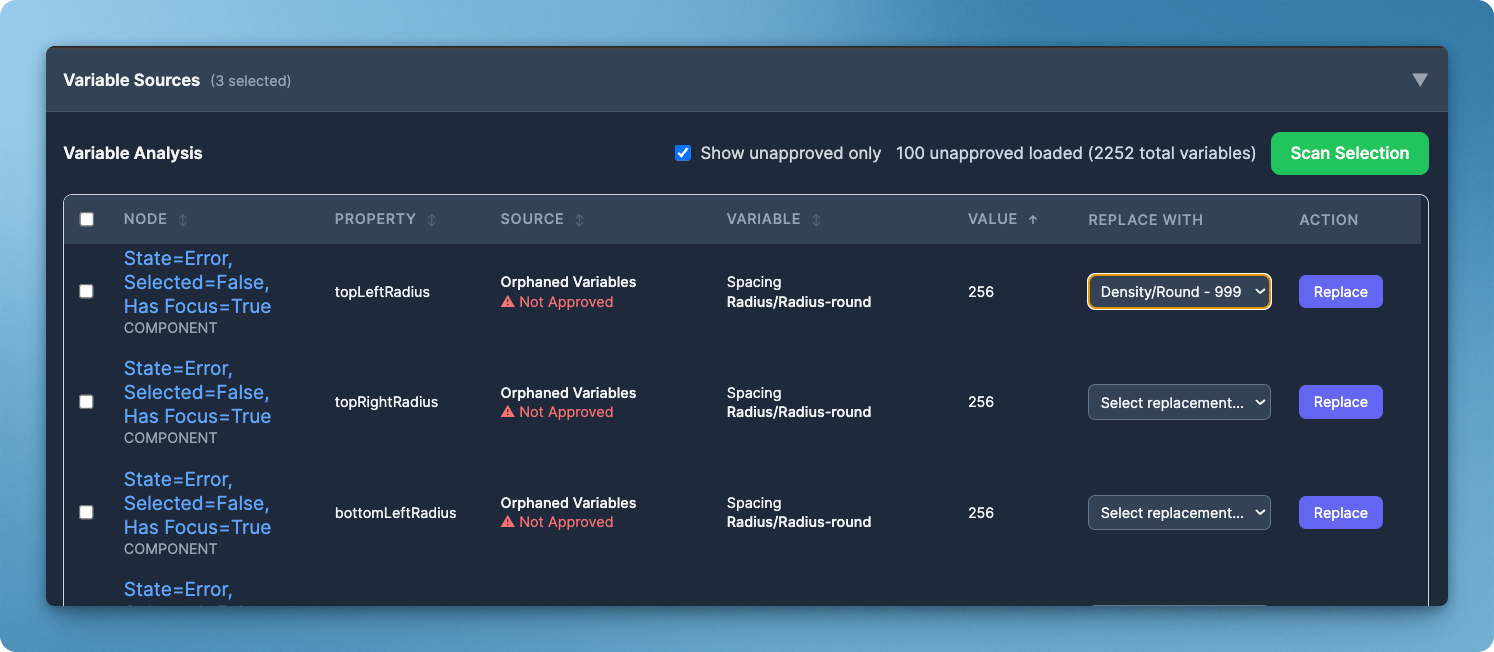Click the Variable Sources heading
Image resolution: width=1494 pixels, height=652 pixels.
(x=132, y=80)
